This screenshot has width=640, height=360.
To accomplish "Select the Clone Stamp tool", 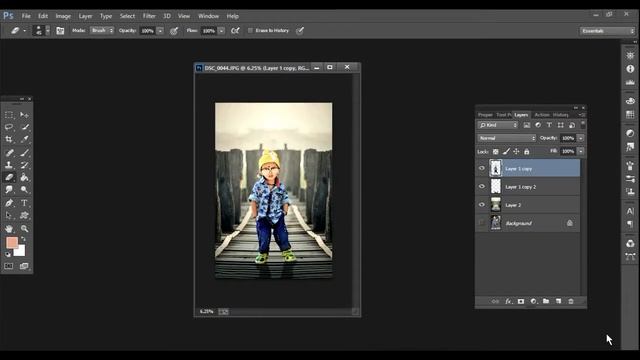I will coord(9,165).
